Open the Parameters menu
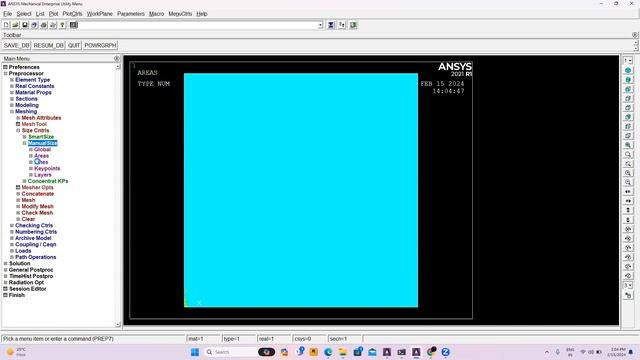The width and height of the screenshot is (640, 360). tap(131, 14)
